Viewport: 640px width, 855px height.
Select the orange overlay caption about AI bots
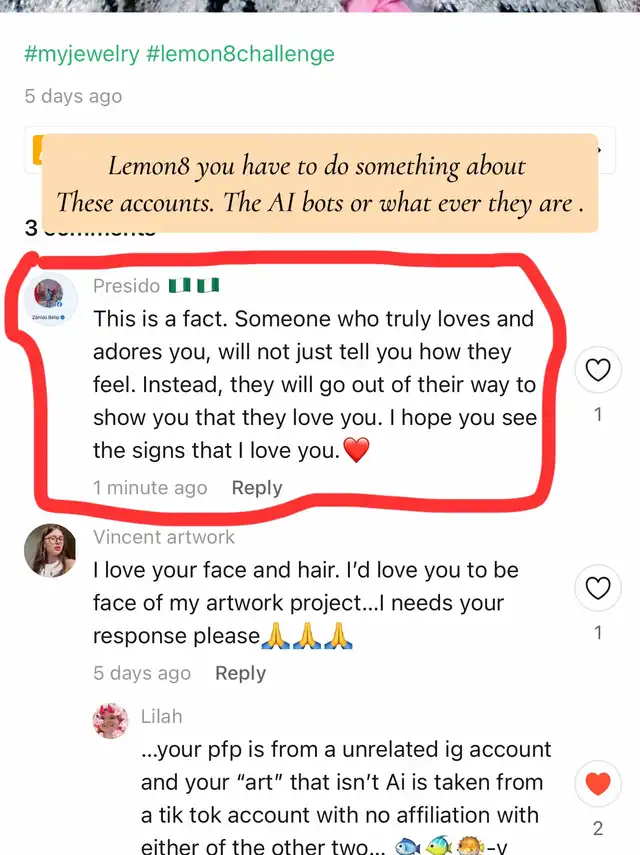[x=320, y=184]
